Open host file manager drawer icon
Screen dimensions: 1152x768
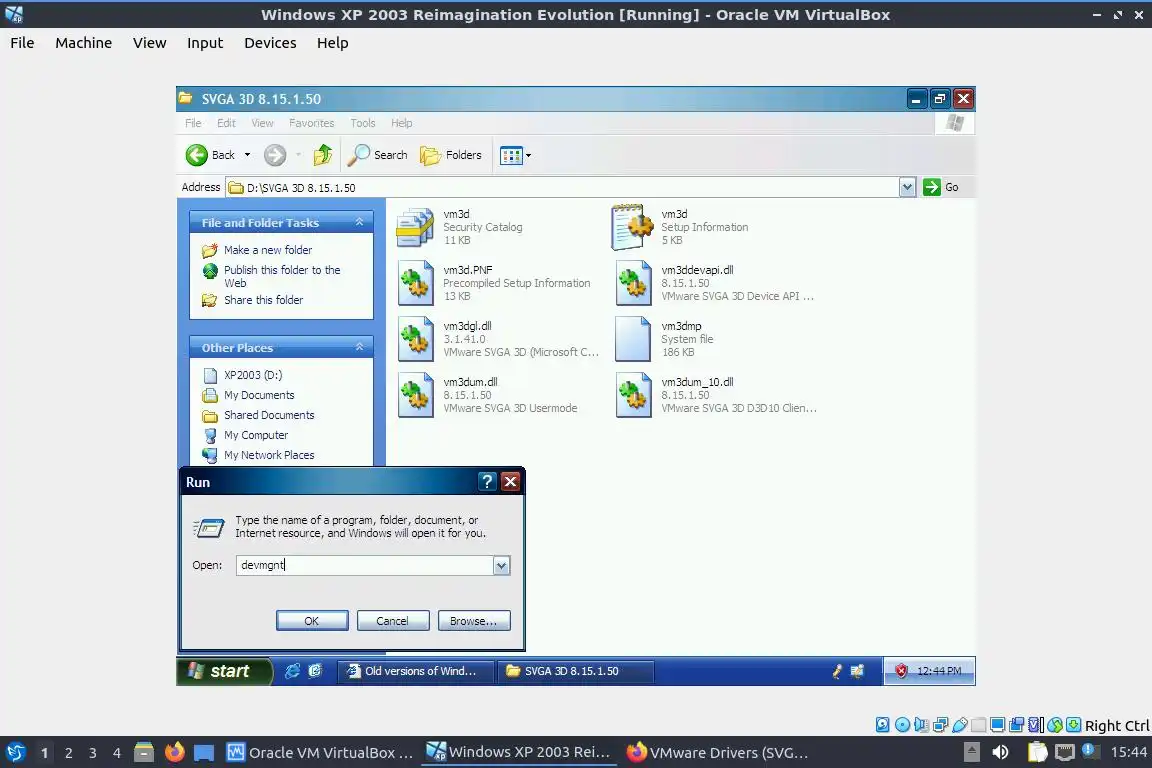point(144,752)
